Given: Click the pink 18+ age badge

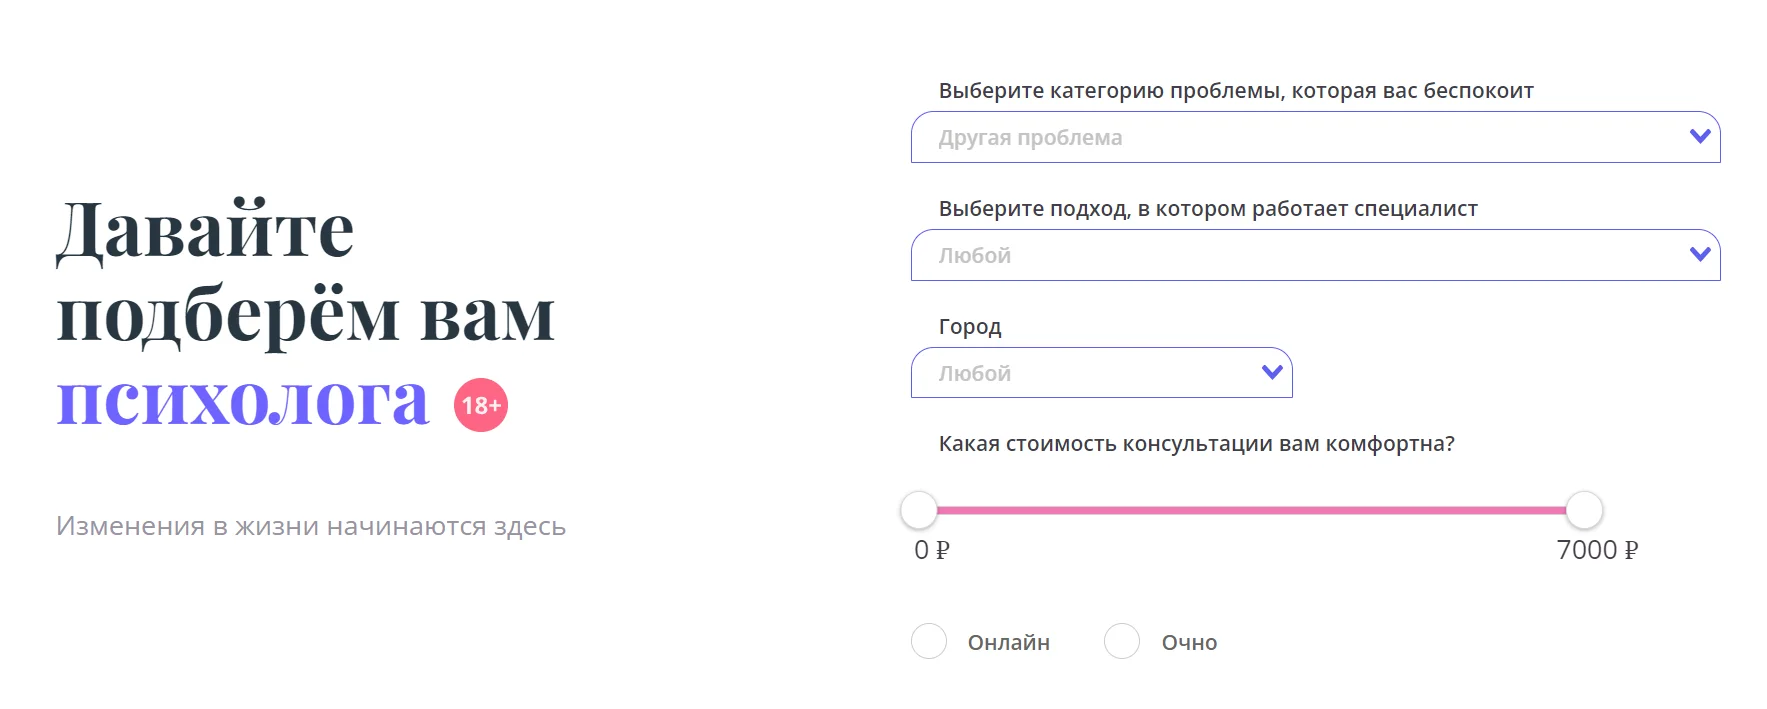Looking at the screenshot, I should coord(481,405).
